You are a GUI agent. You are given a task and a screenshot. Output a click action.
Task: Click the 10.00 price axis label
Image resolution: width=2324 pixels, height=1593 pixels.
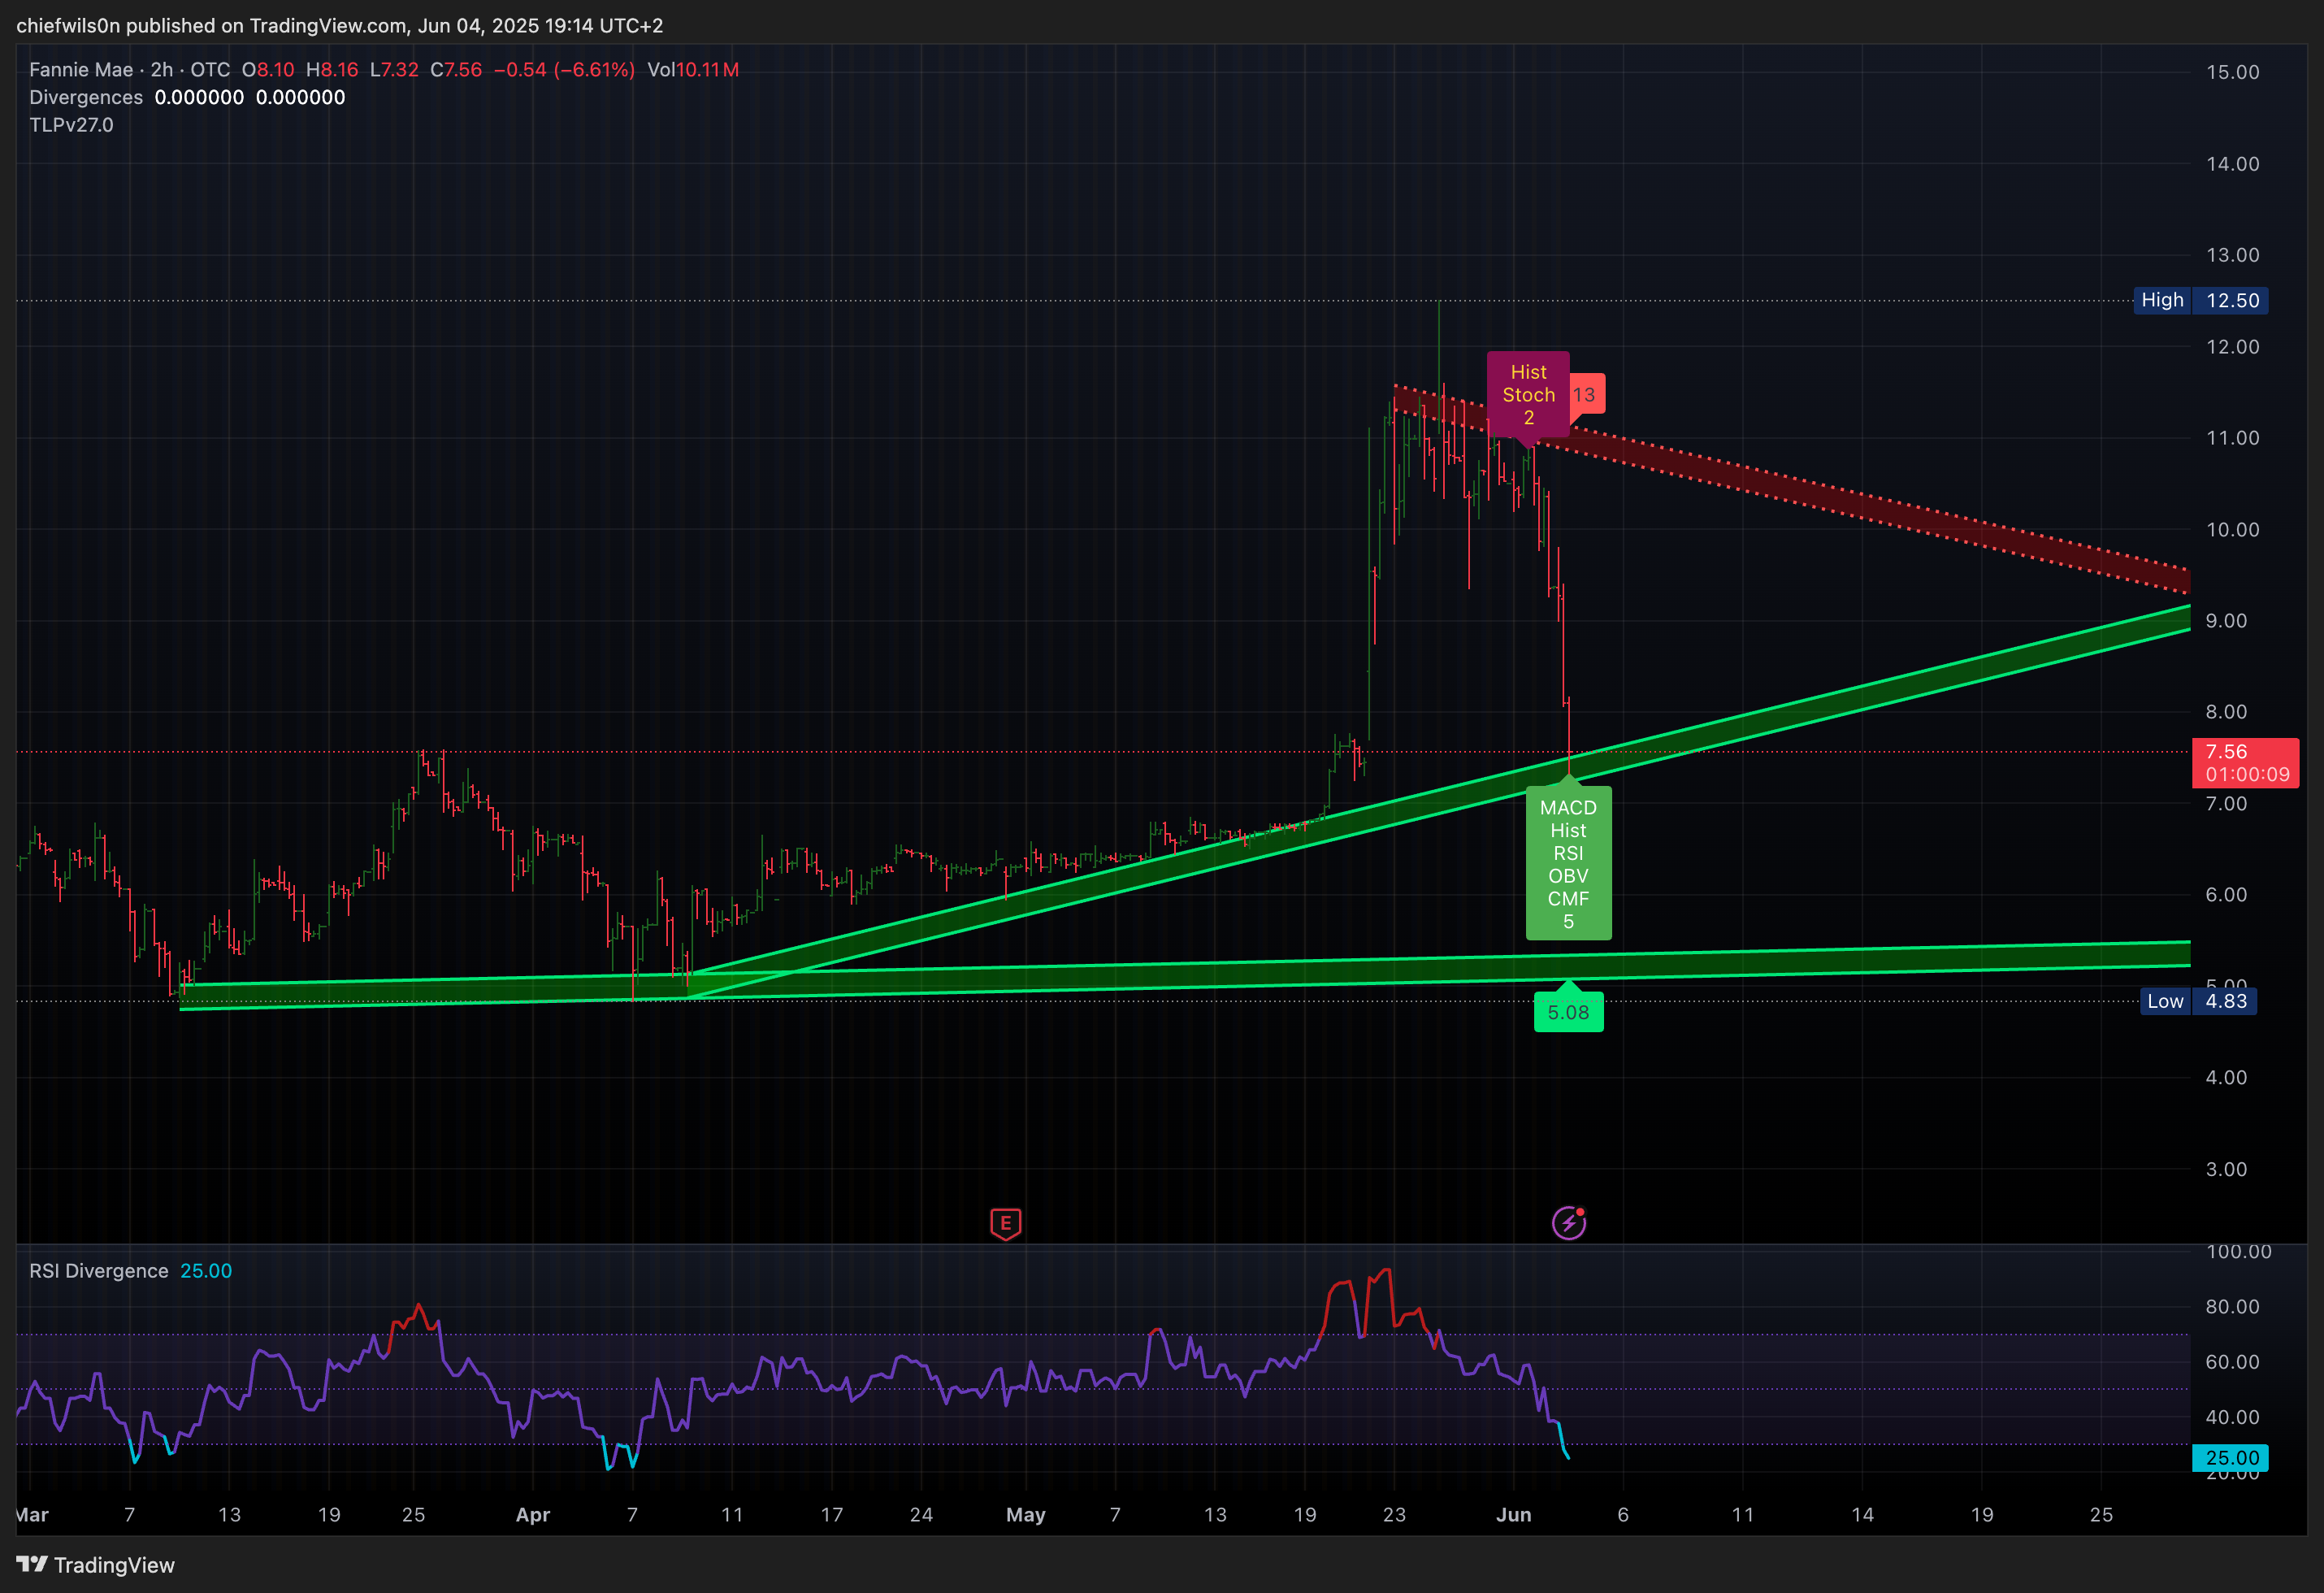click(2232, 529)
